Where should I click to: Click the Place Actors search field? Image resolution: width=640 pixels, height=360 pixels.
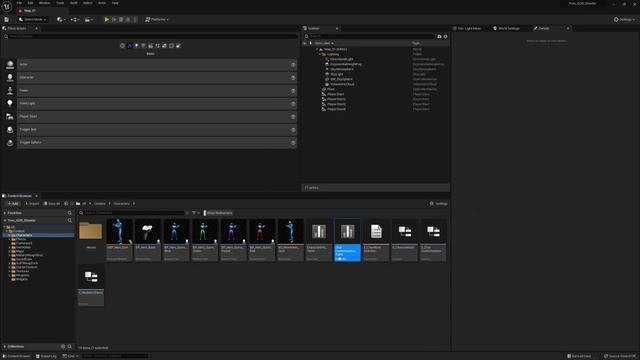tap(150, 36)
